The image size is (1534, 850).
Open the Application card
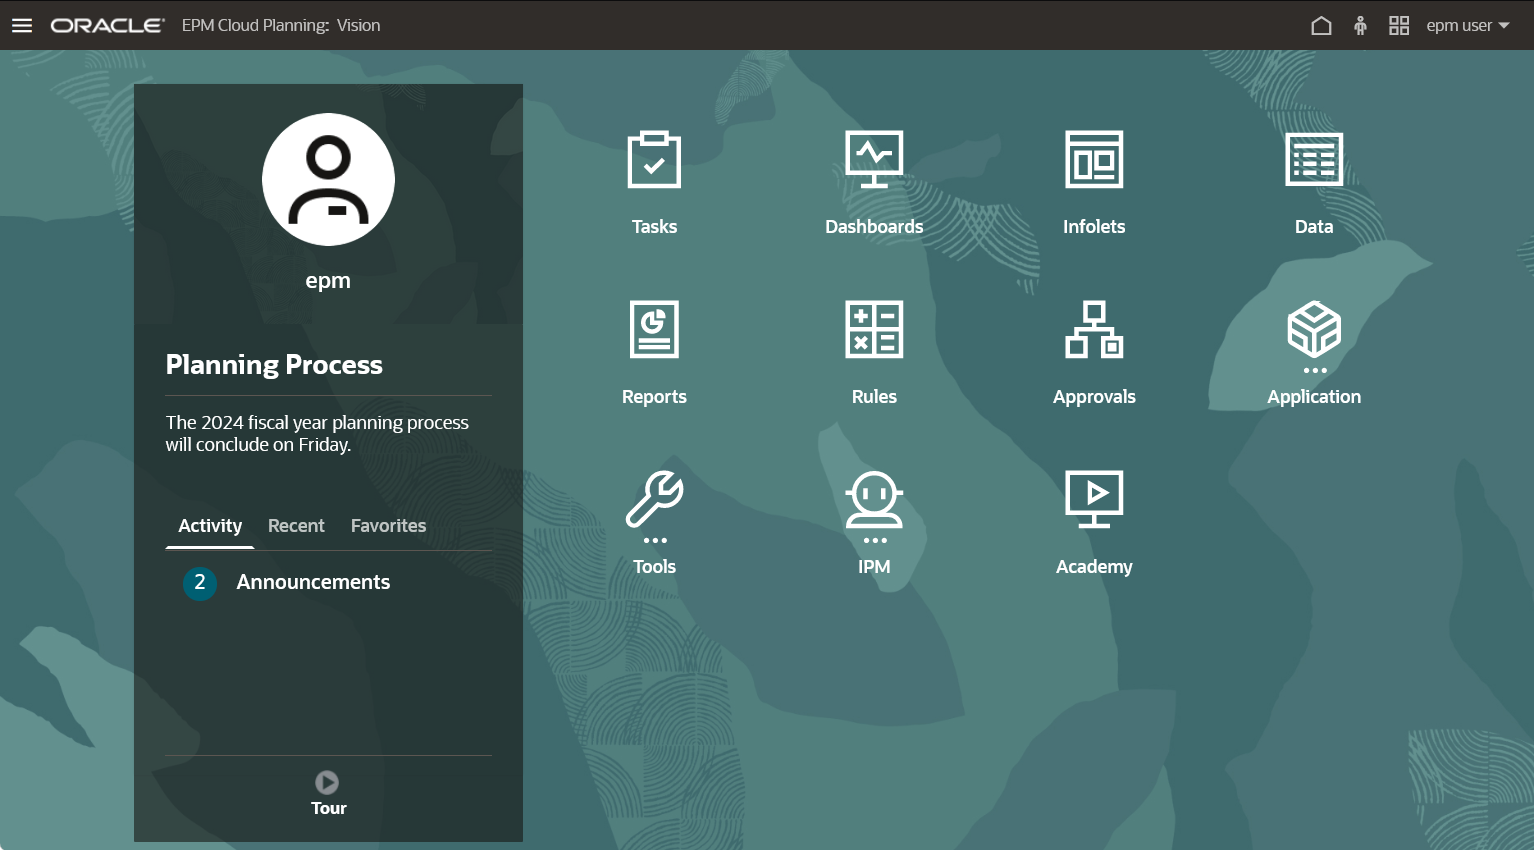[x=1313, y=350]
